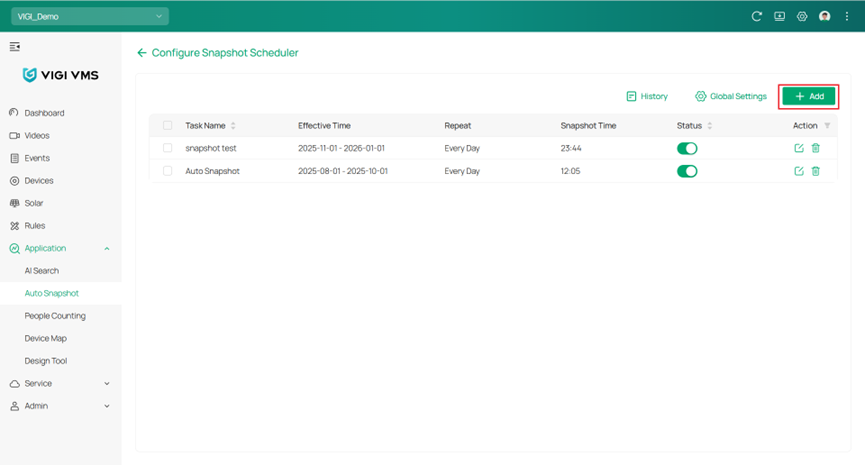The image size is (865, 465).
Task: Click the Application icon in sidebar
Action: 14,248
